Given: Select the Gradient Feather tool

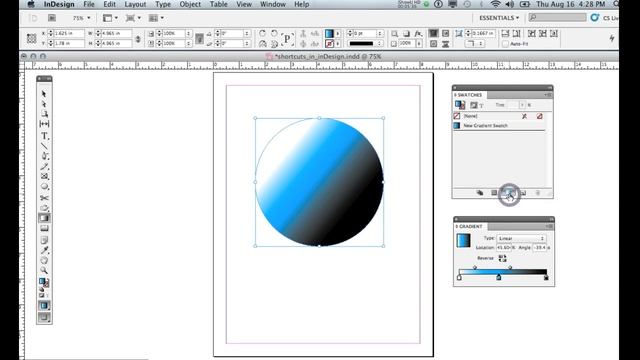Looking at the screenshot, I should [x=44, y=228].
